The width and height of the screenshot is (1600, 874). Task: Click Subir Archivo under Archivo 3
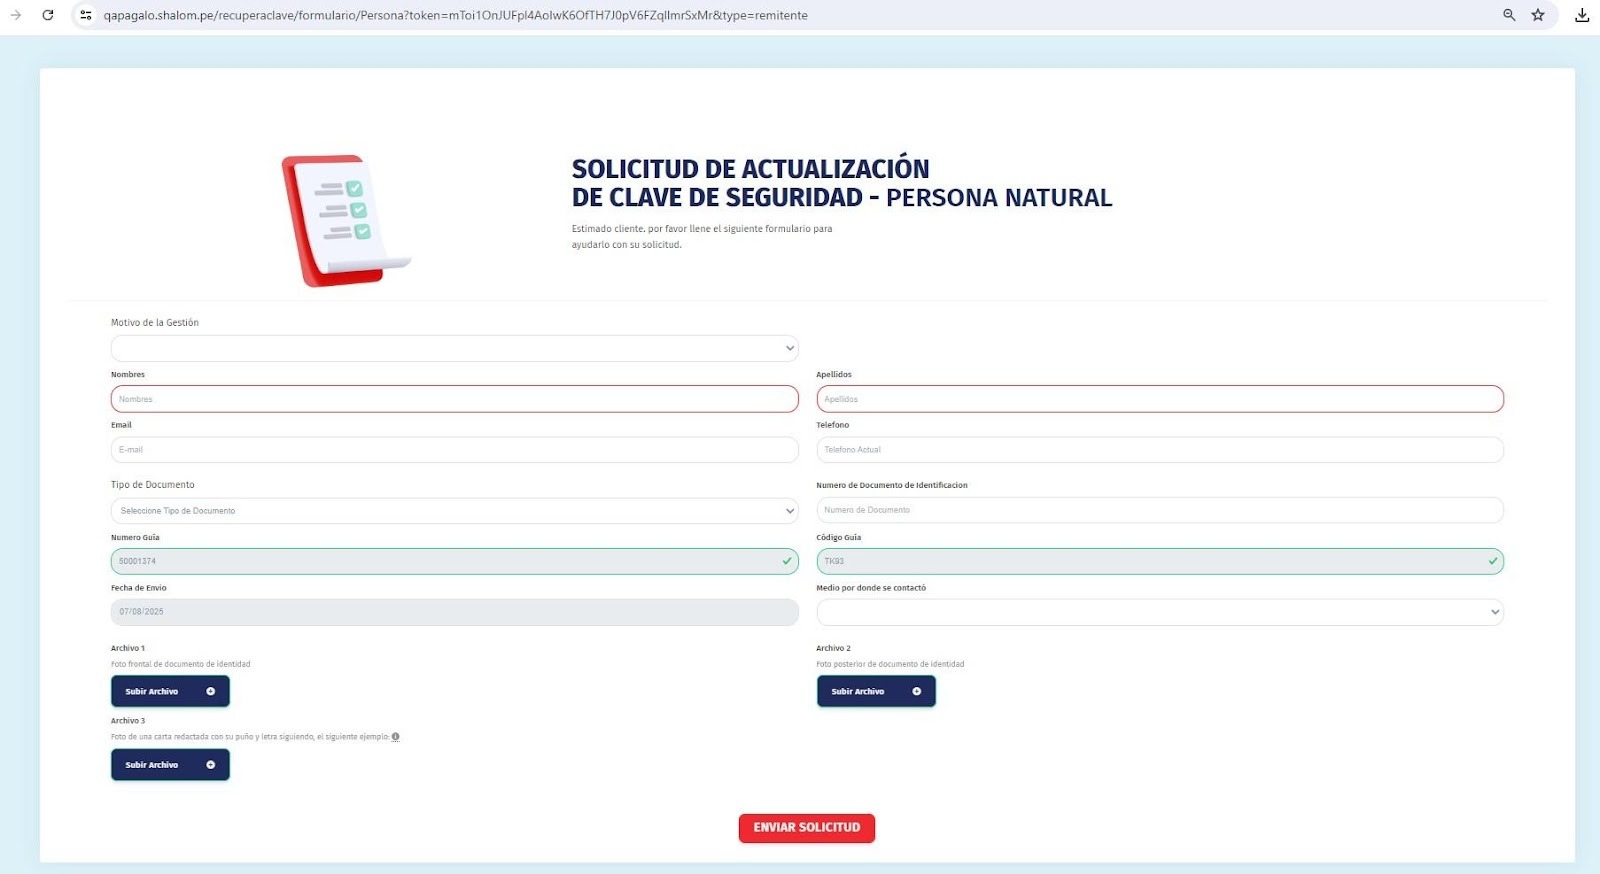click(x=170, y=765)
